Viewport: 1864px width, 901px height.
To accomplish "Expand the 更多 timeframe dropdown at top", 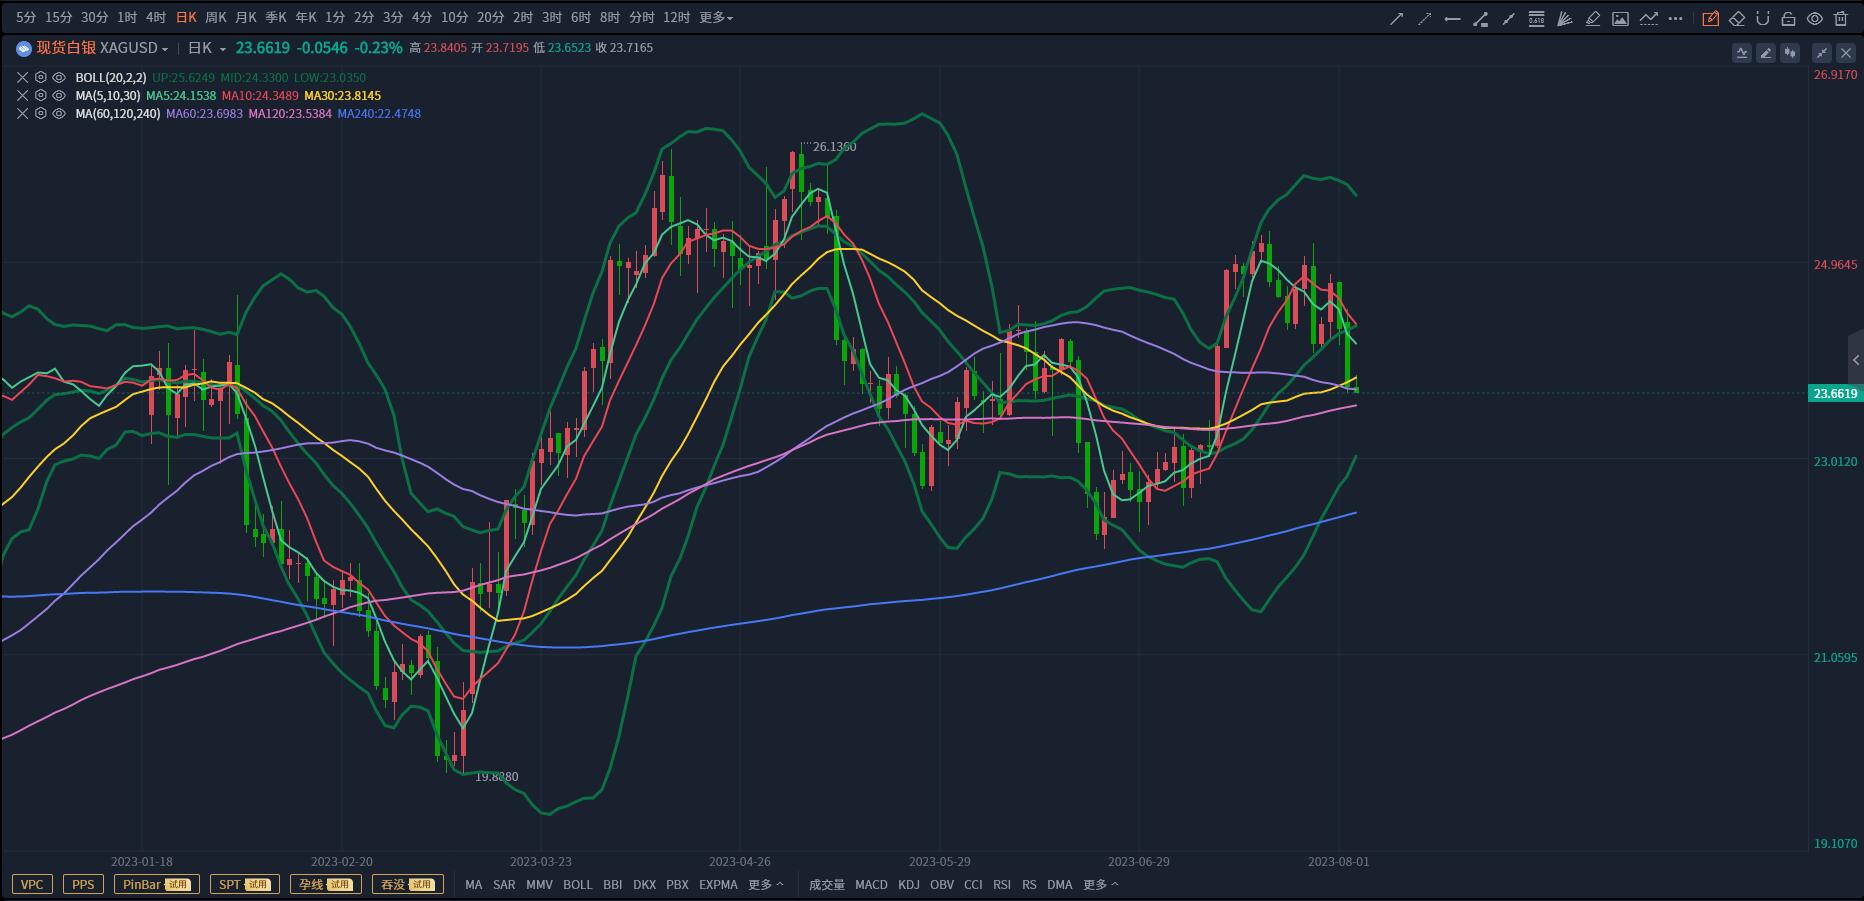I will (x=715, y=18).
